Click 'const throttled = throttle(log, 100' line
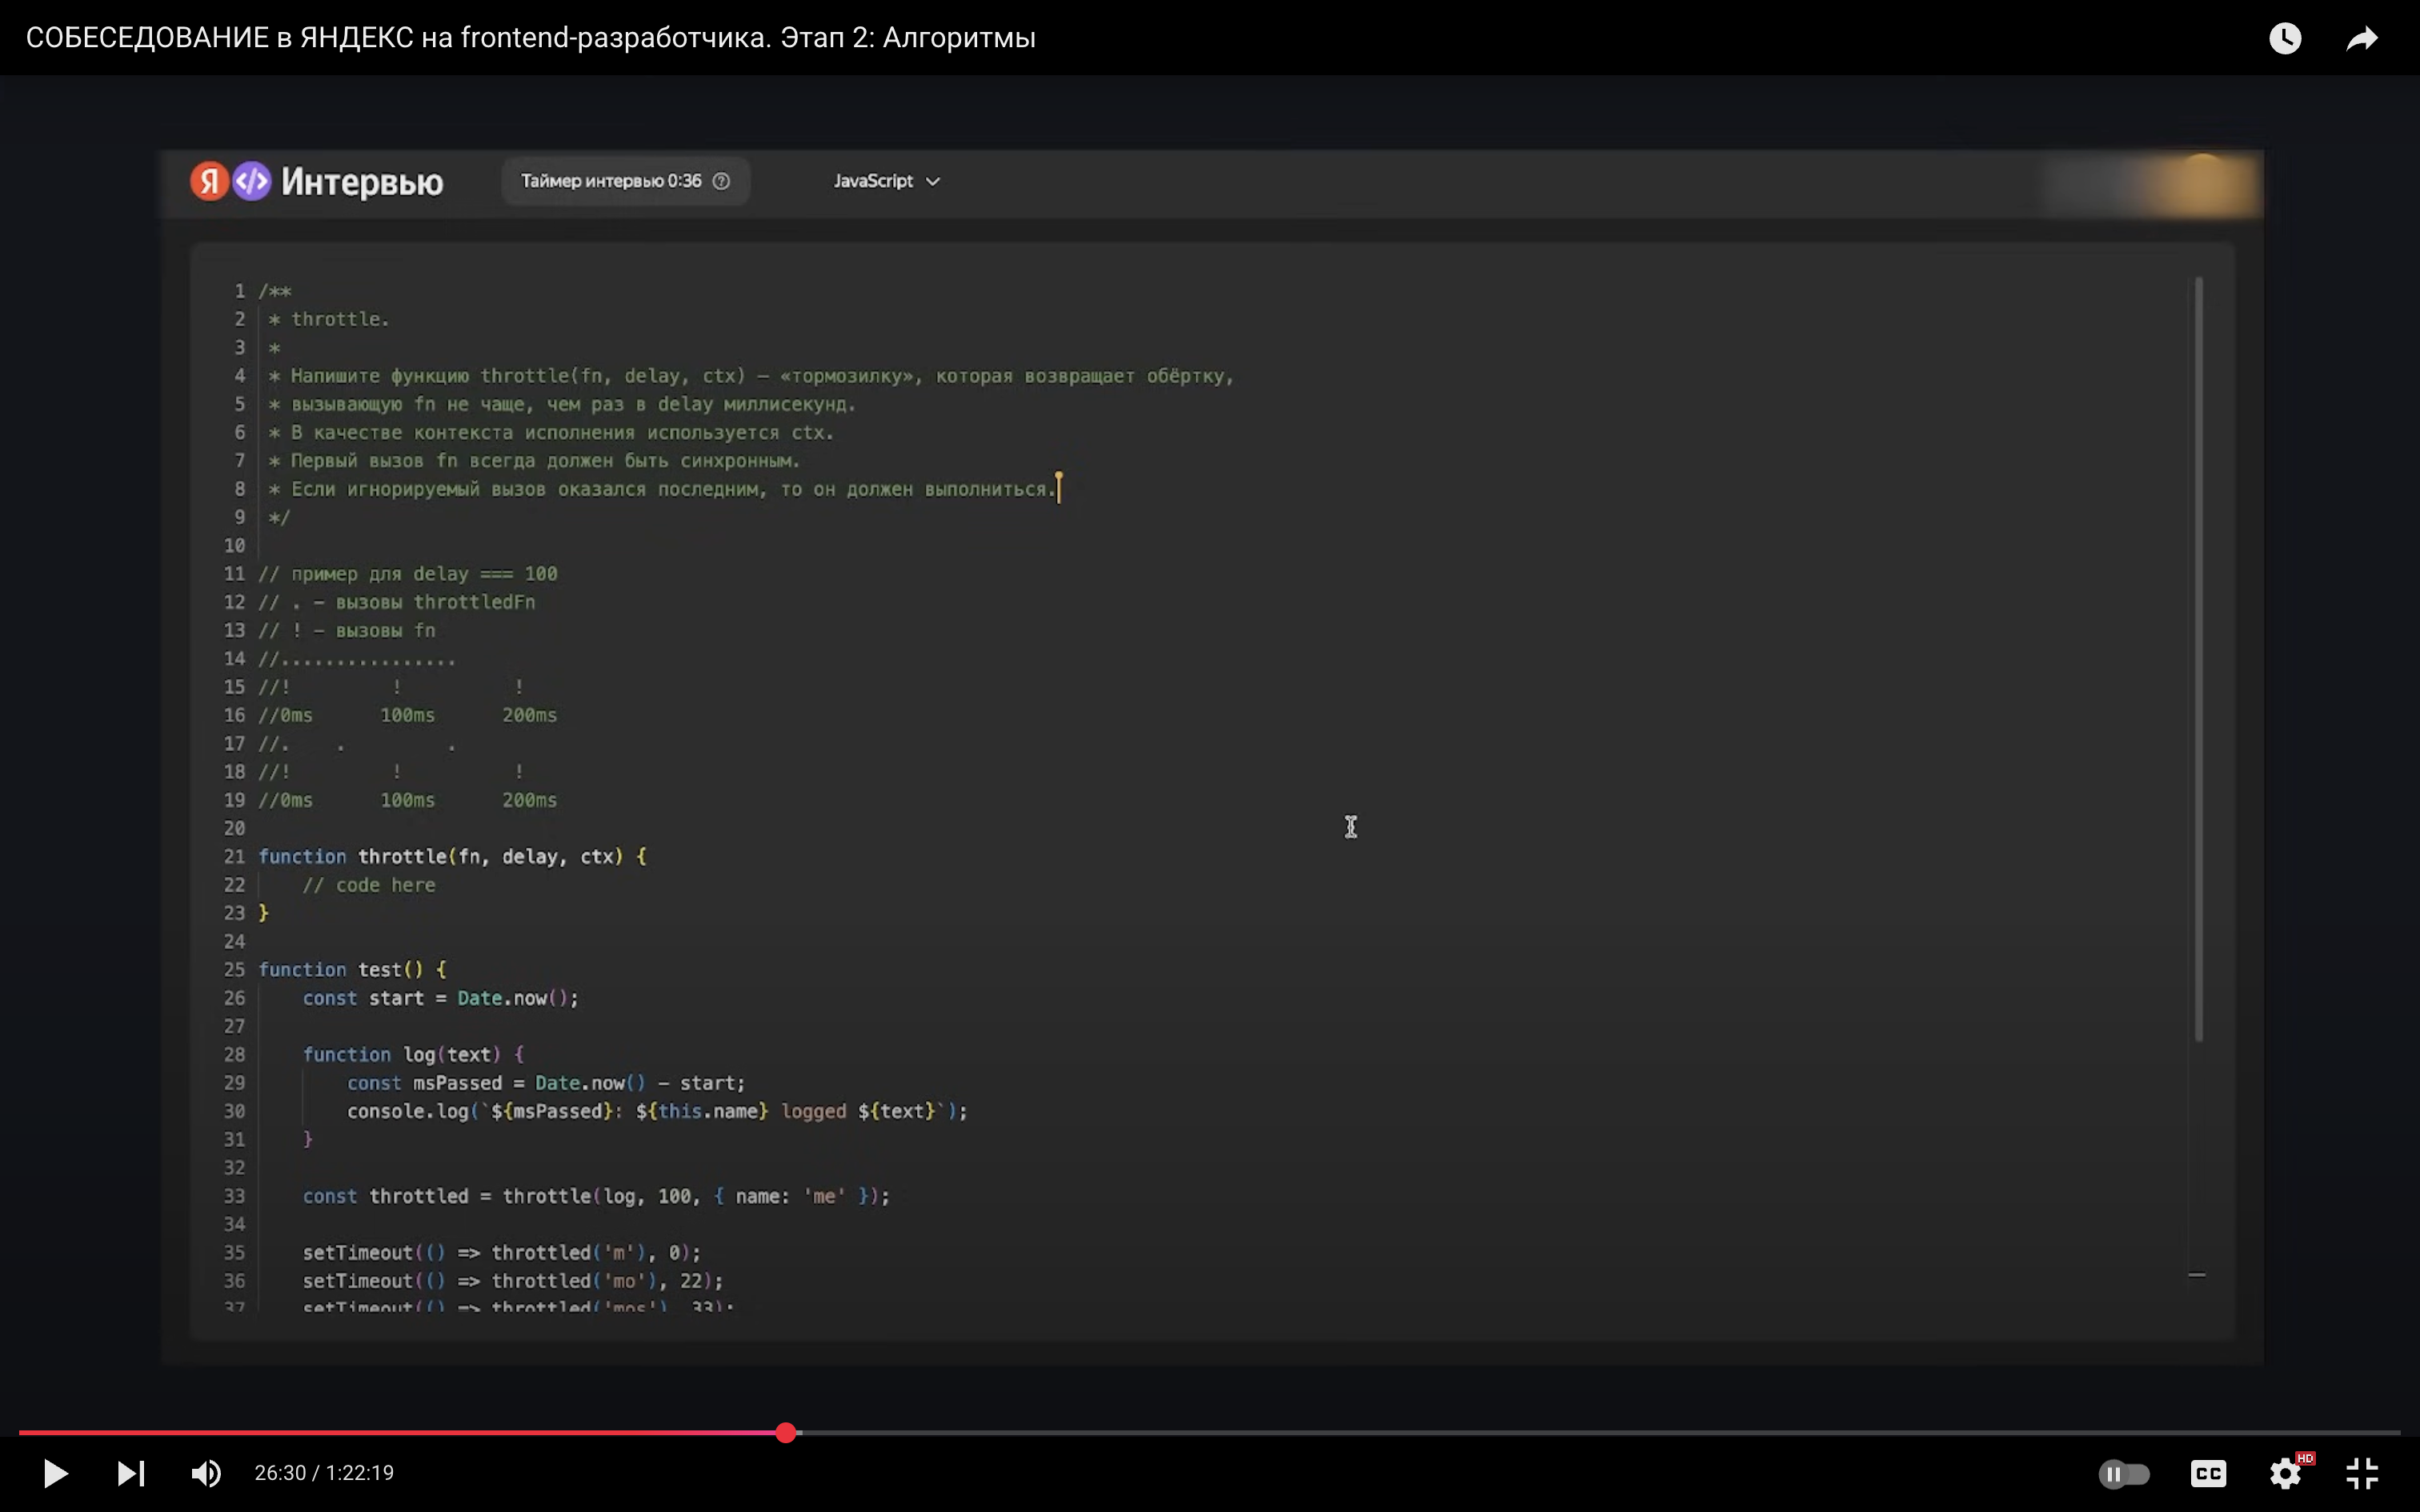 (x=596, y=1196)
